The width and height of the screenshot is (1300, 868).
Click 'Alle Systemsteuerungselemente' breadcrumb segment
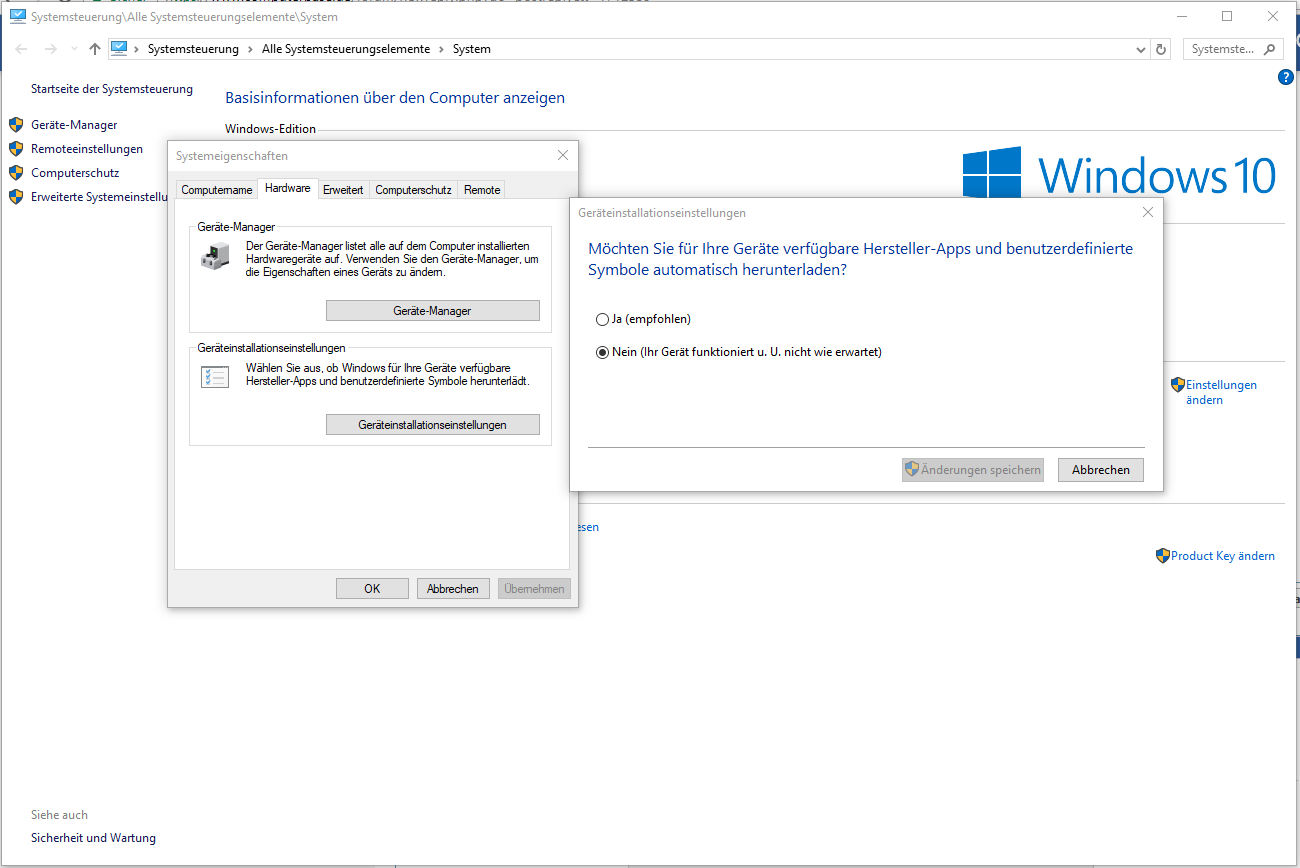coord(346,49)
